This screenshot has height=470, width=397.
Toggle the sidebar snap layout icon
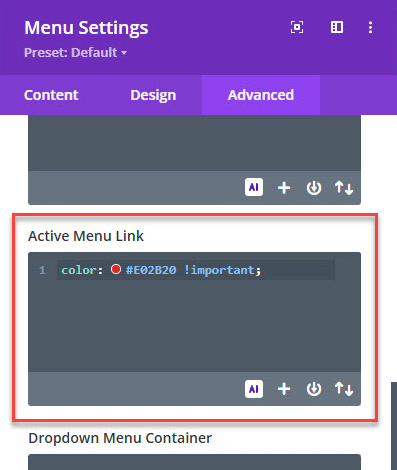(x=337, y=27)
